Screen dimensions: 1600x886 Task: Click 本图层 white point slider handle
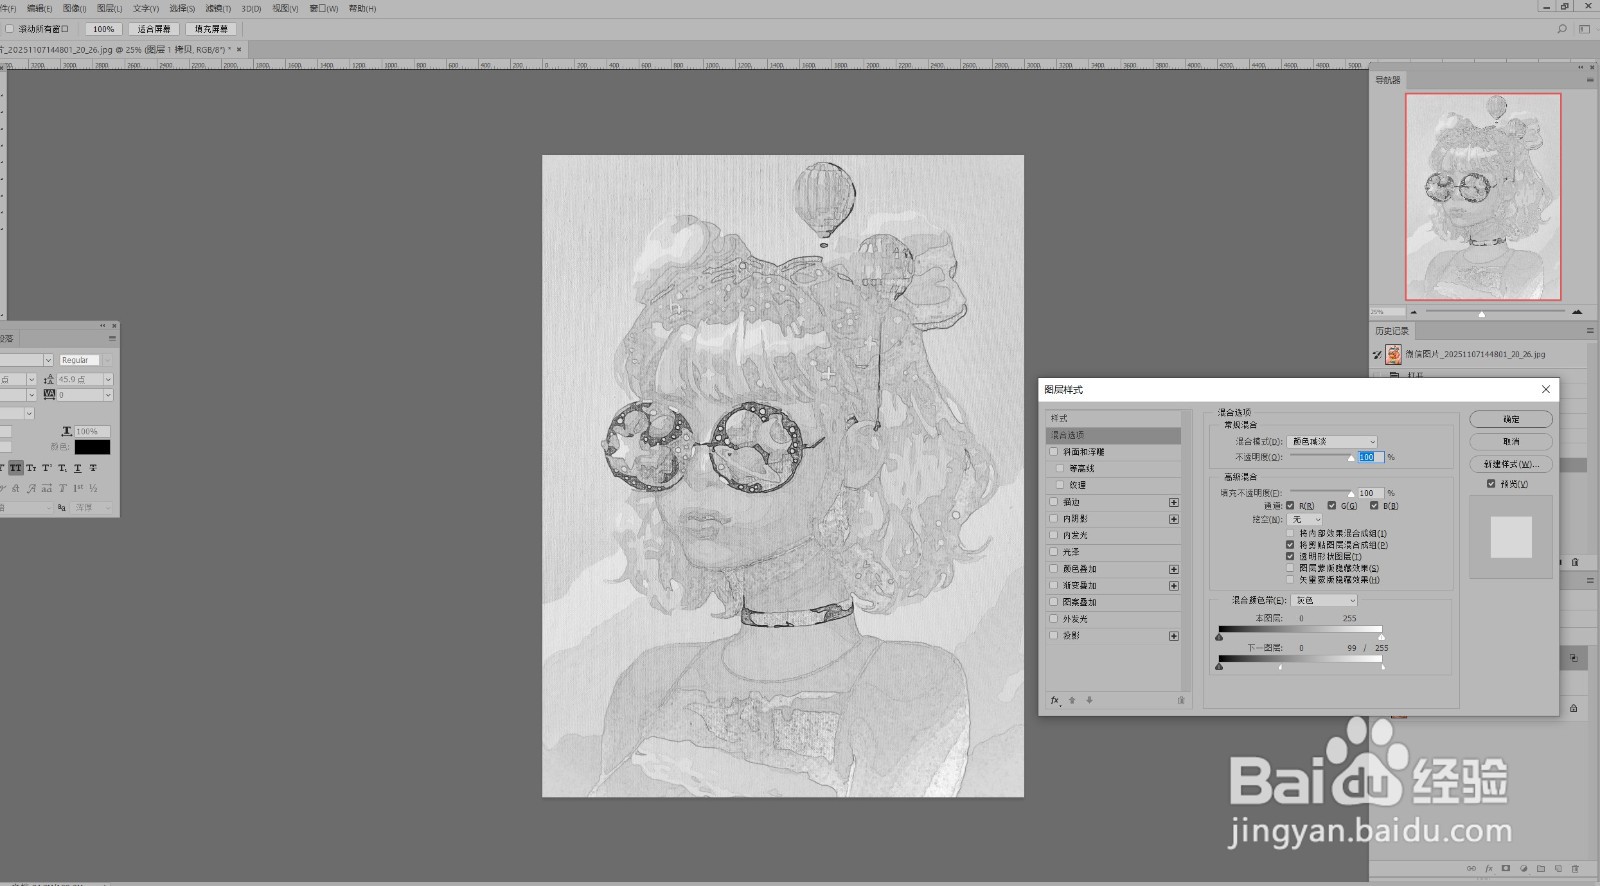pyautogui.click(x=1382, y=637)
